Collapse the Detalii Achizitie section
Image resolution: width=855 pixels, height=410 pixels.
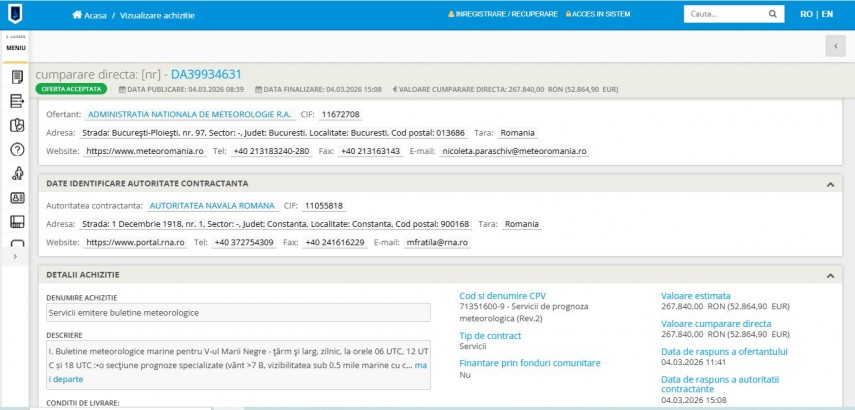coord(829,275)
